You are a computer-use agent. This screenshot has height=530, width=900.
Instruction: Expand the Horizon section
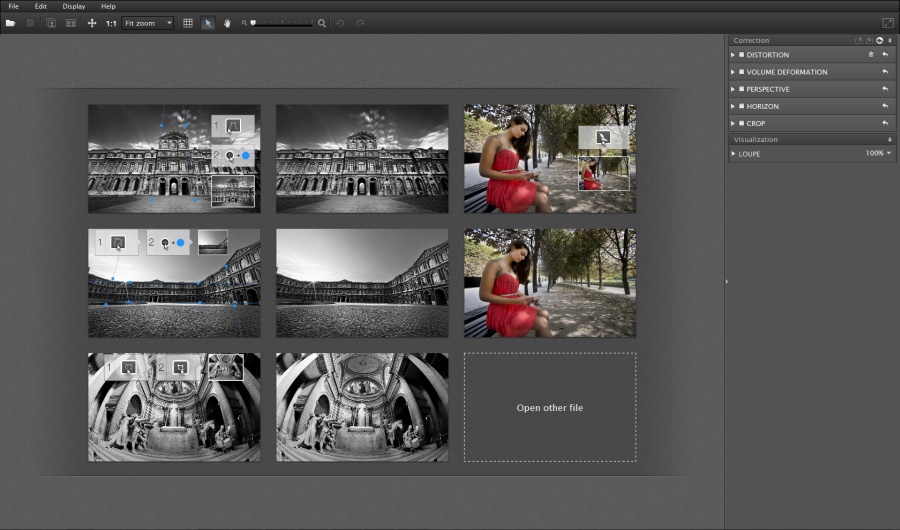pyautogui.click(x=733, y=106)
